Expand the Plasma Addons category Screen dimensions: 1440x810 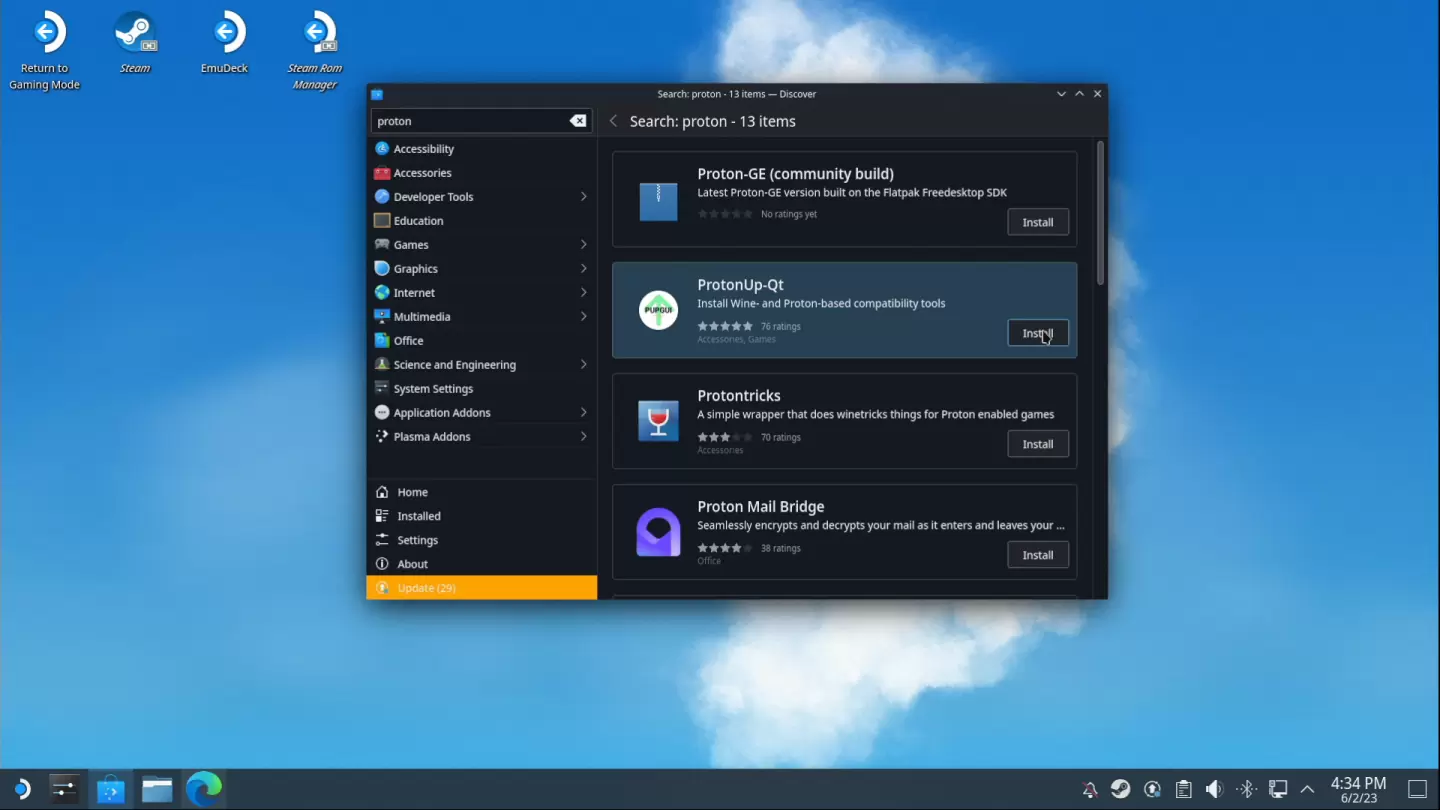coord(583,437)
